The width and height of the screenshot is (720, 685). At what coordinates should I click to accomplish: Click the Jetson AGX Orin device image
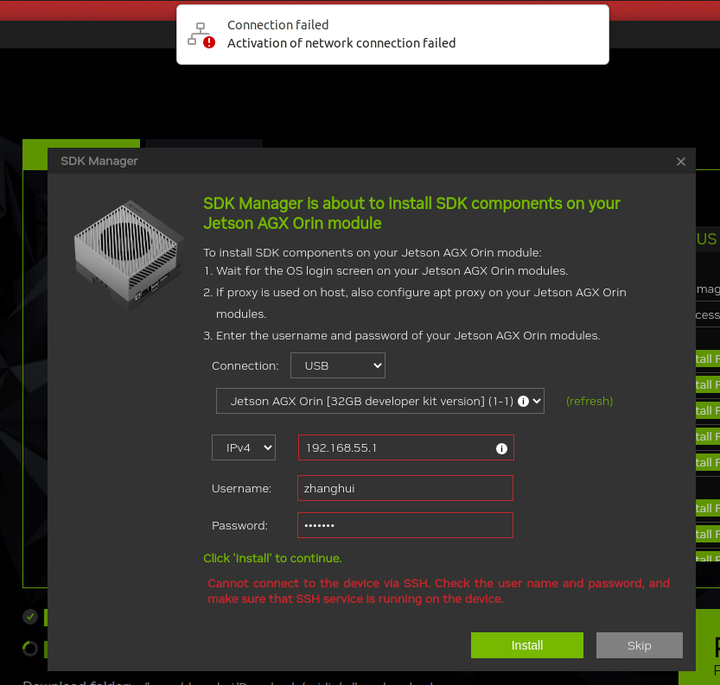(128, 255)
